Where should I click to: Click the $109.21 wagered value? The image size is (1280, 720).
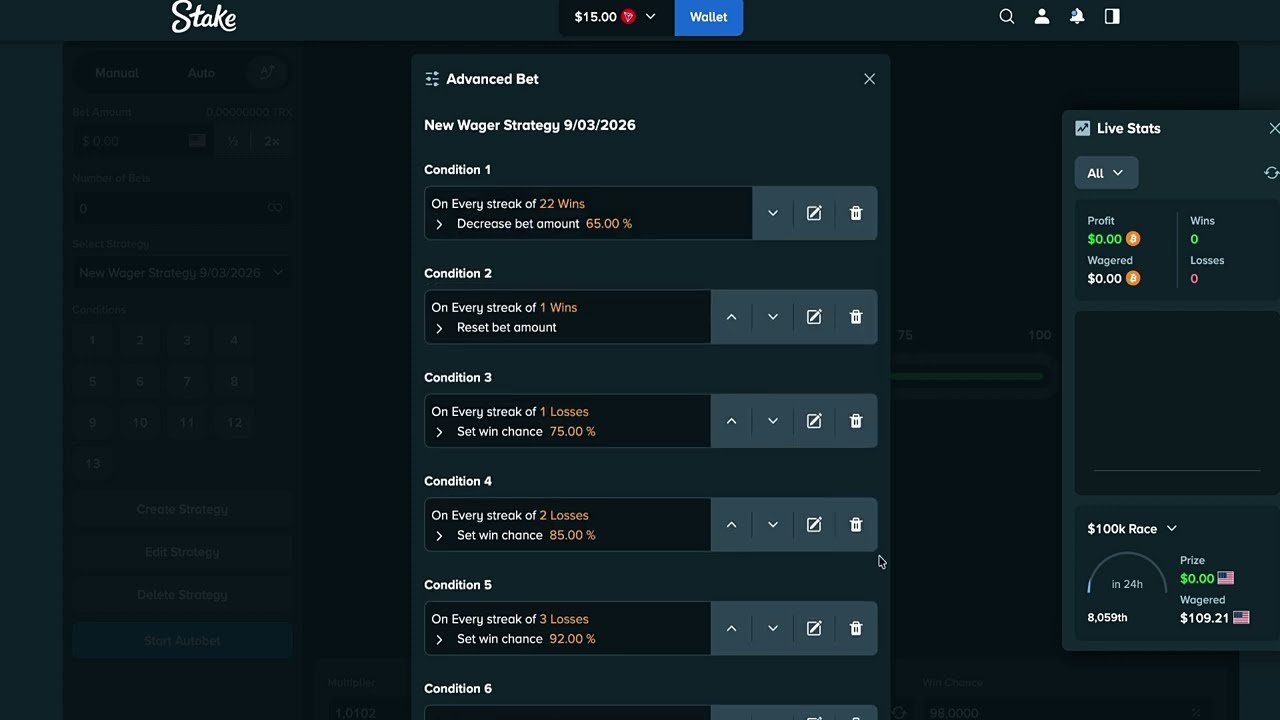(1204, 618)
